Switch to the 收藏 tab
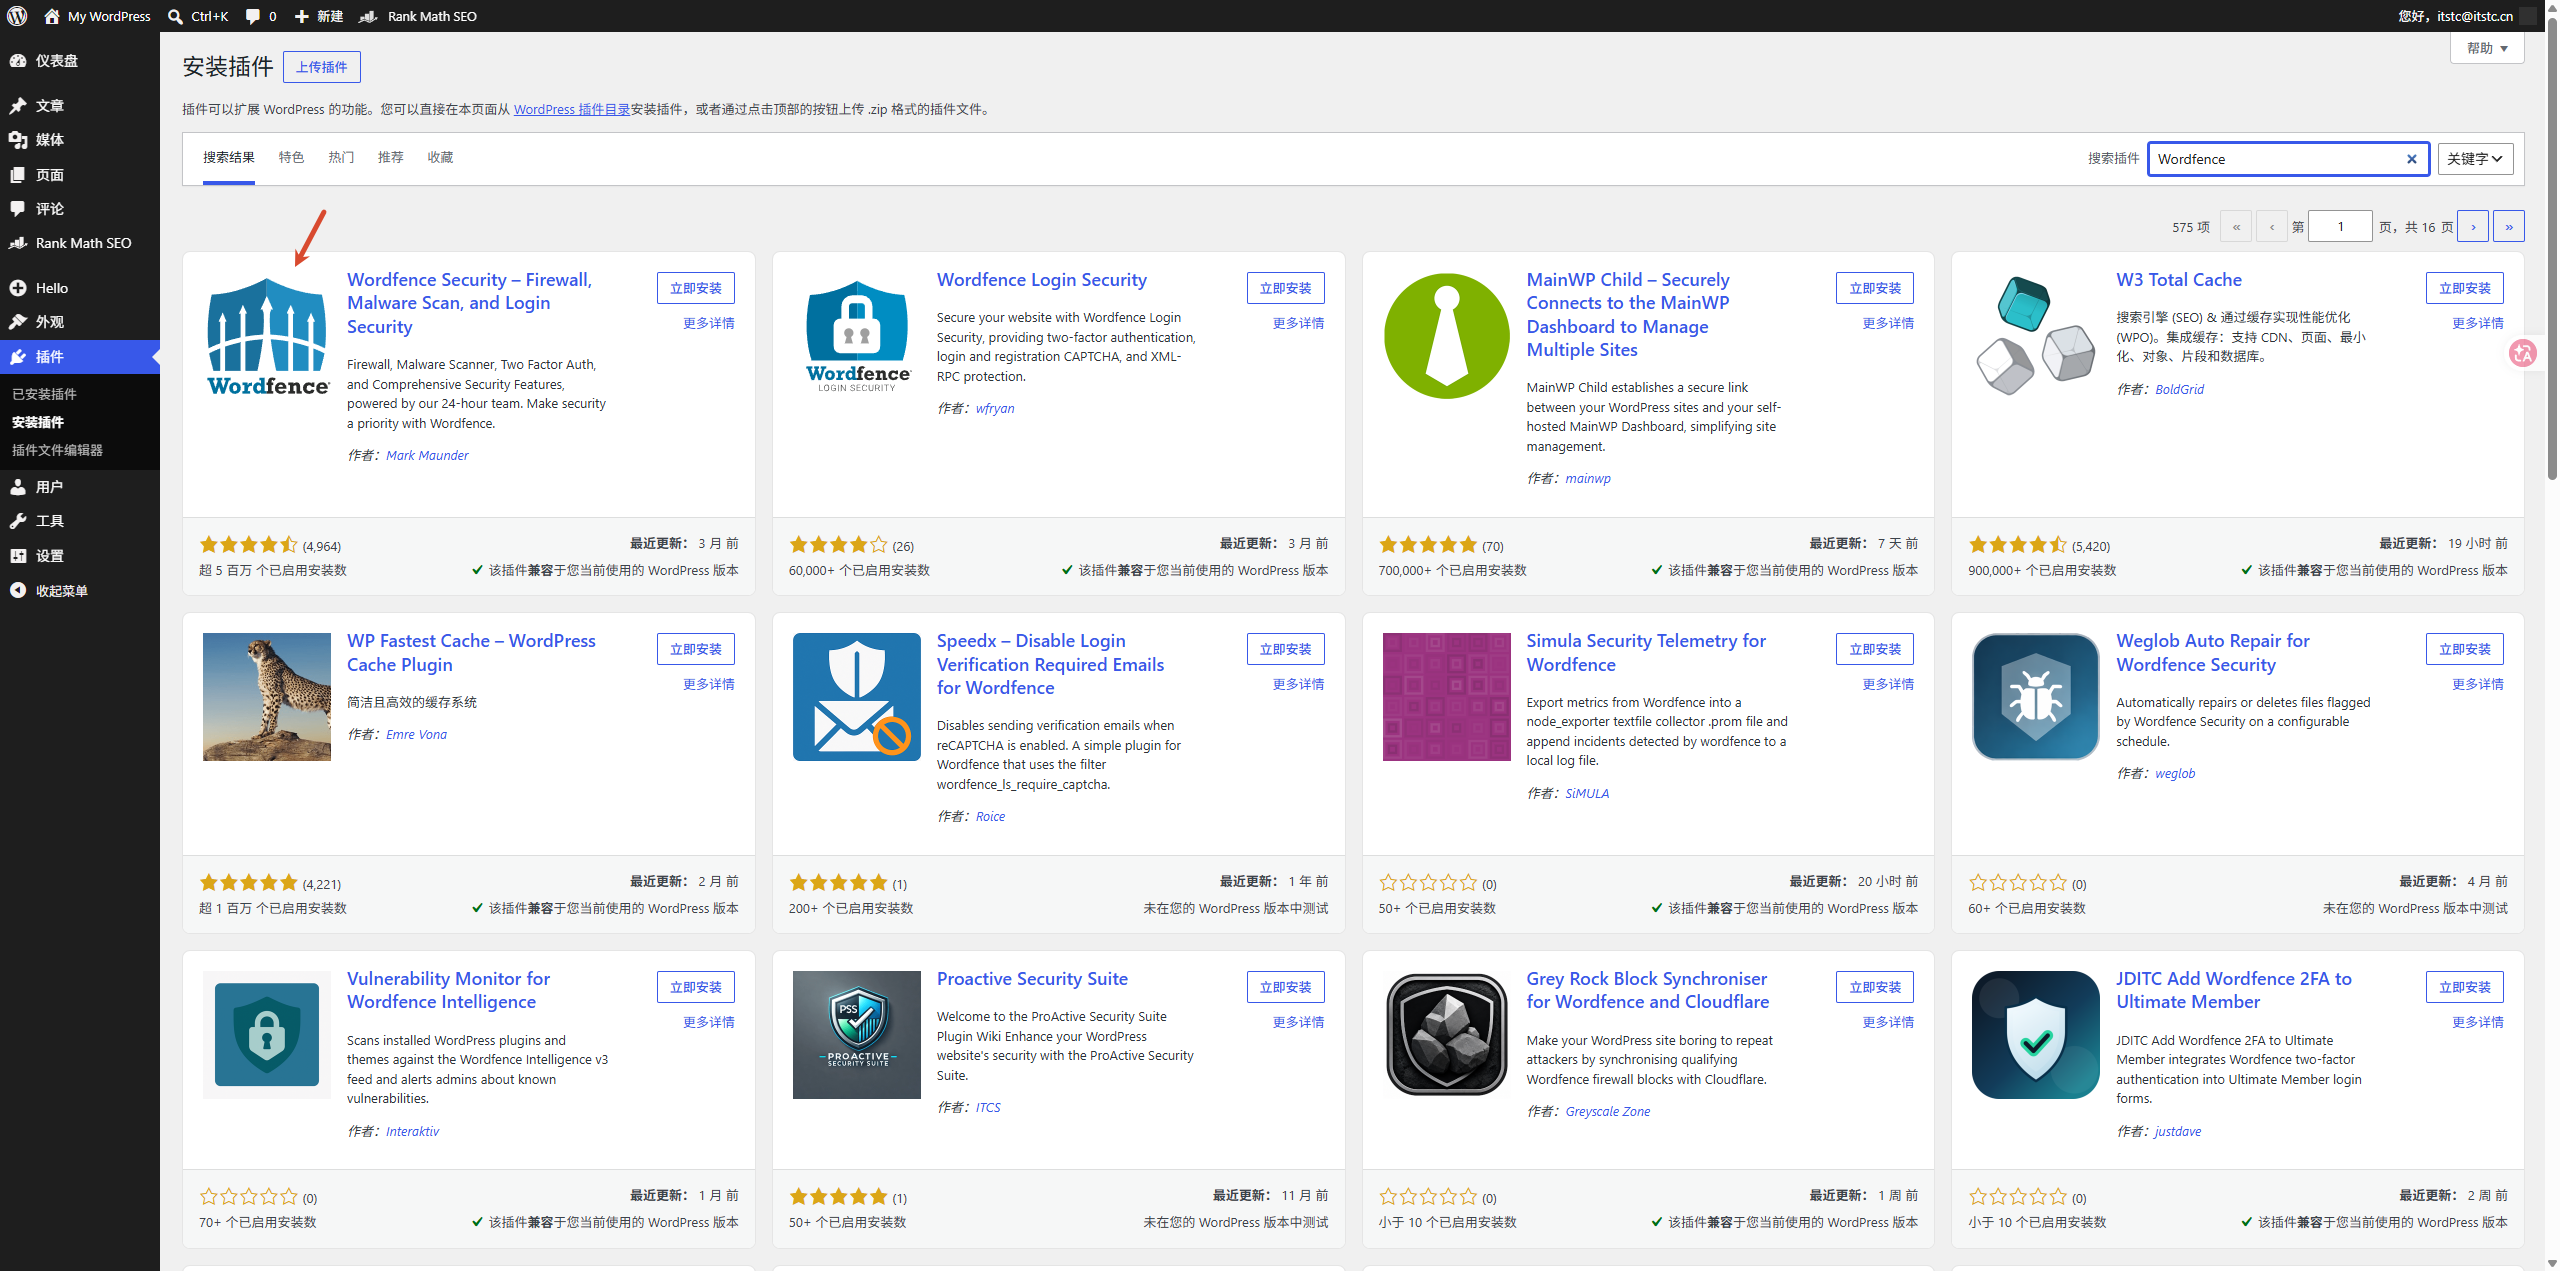The height and width of the screenshot is (1271, 2560). coord(440,158)
